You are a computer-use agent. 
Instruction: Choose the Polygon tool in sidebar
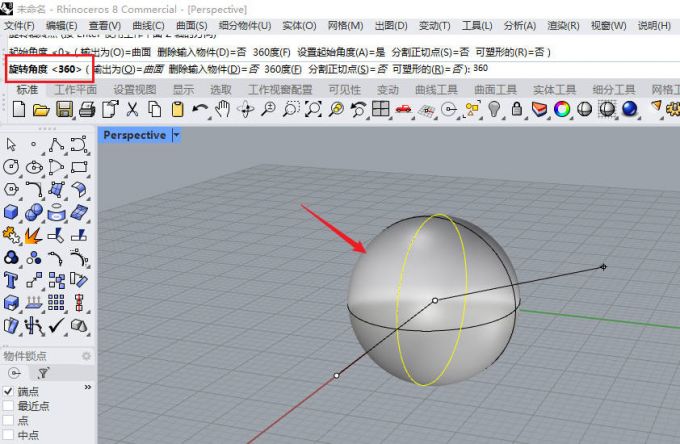pyautogui.click(x=11, y=189)
